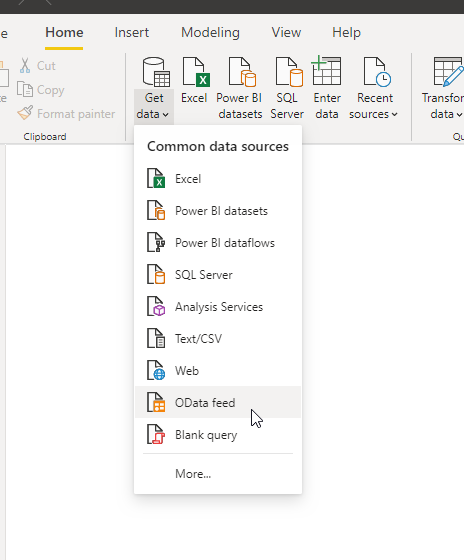
Task: Open the Modeling ribbon tab
Action: [x=210, y=32]
